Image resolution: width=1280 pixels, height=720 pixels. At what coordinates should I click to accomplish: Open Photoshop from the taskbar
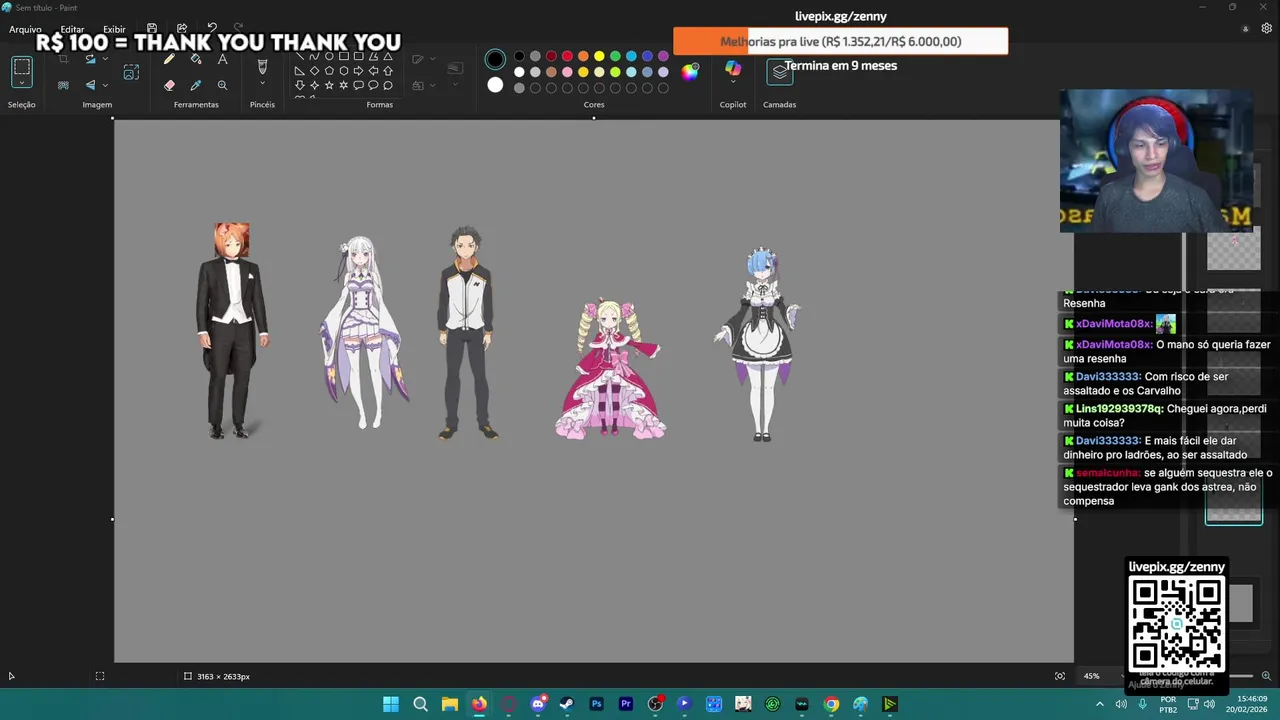click(596, 704)
